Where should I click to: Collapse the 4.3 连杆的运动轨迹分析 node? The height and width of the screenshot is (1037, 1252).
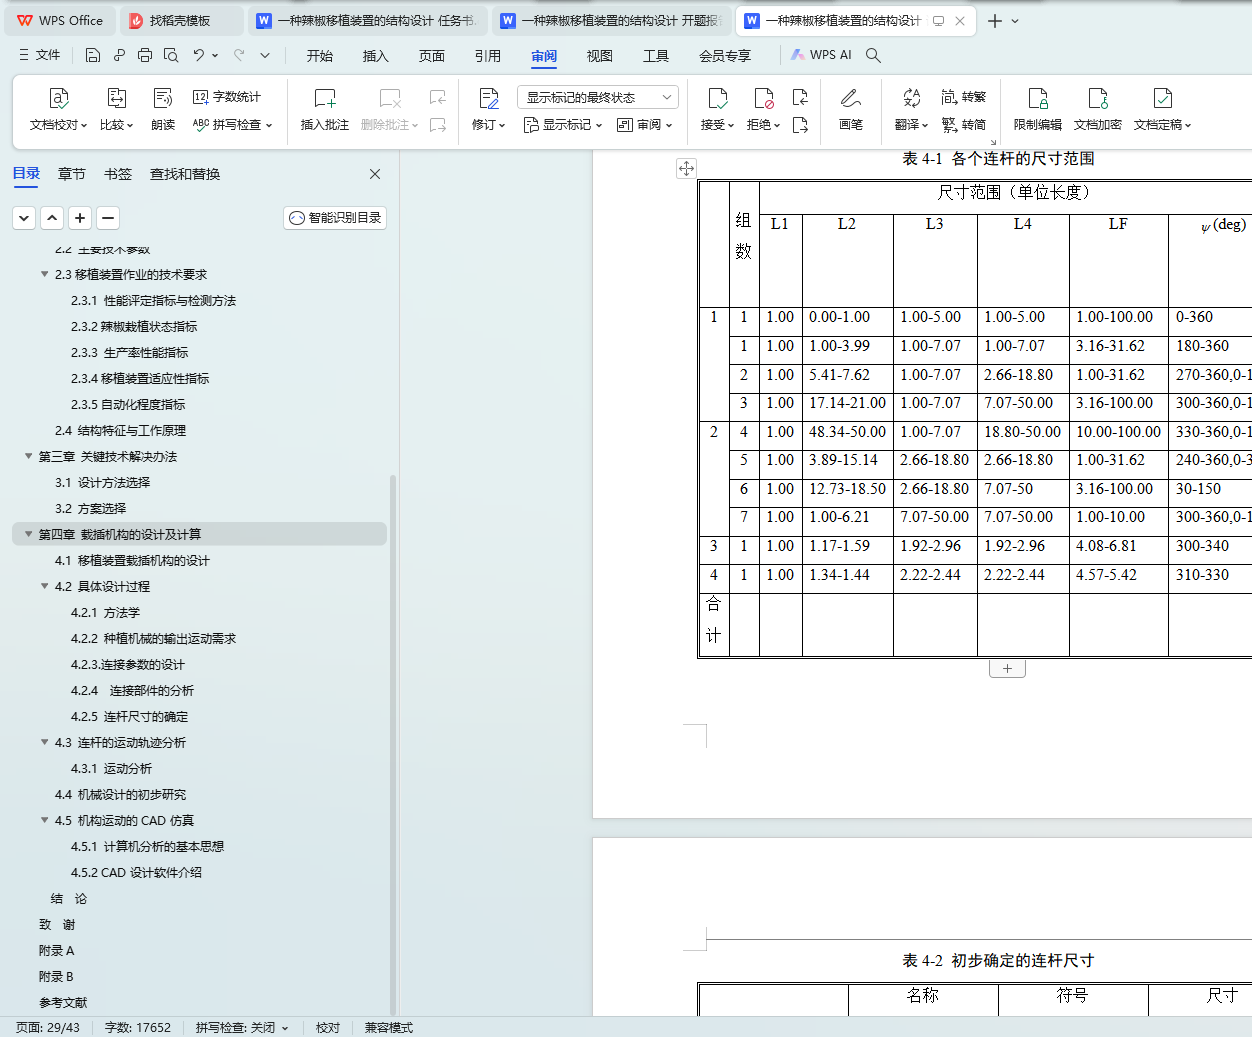44,742
